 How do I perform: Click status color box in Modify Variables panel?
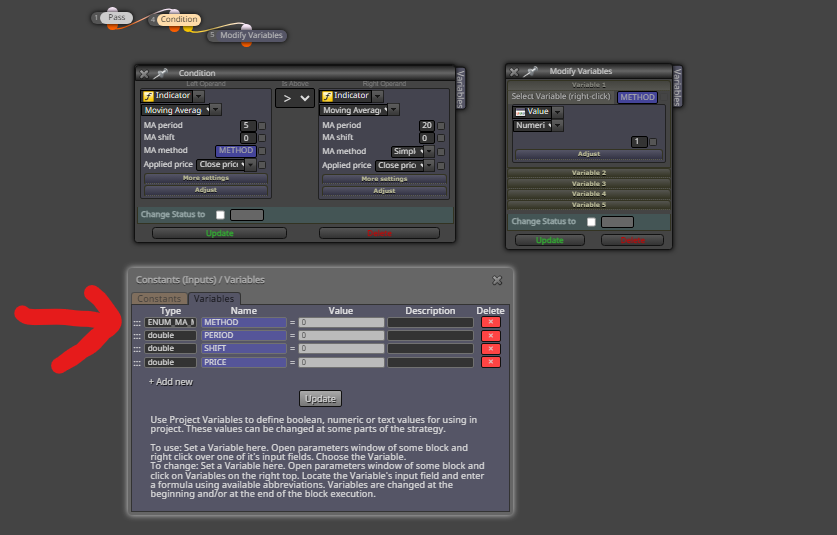tap(617, 222)
